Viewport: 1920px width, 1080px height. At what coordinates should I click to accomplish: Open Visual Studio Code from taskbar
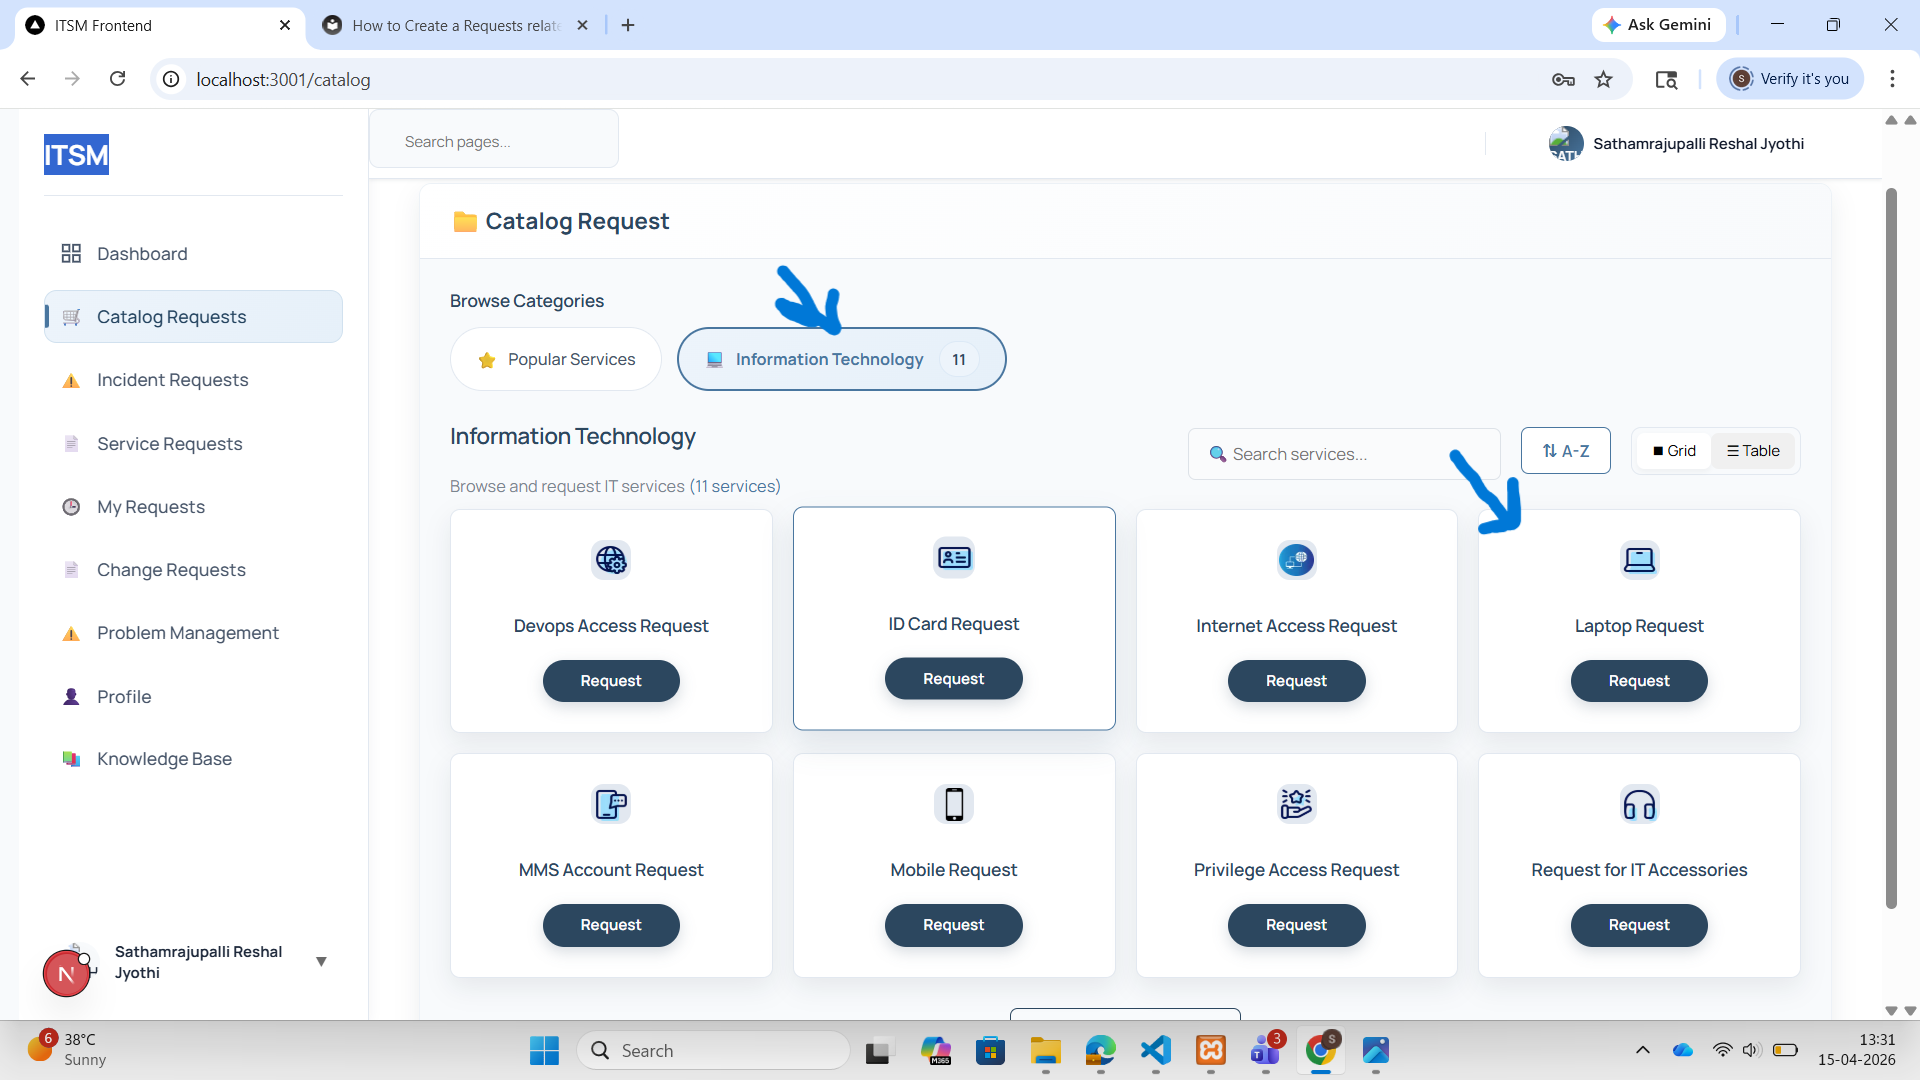coord(1156,1050)
